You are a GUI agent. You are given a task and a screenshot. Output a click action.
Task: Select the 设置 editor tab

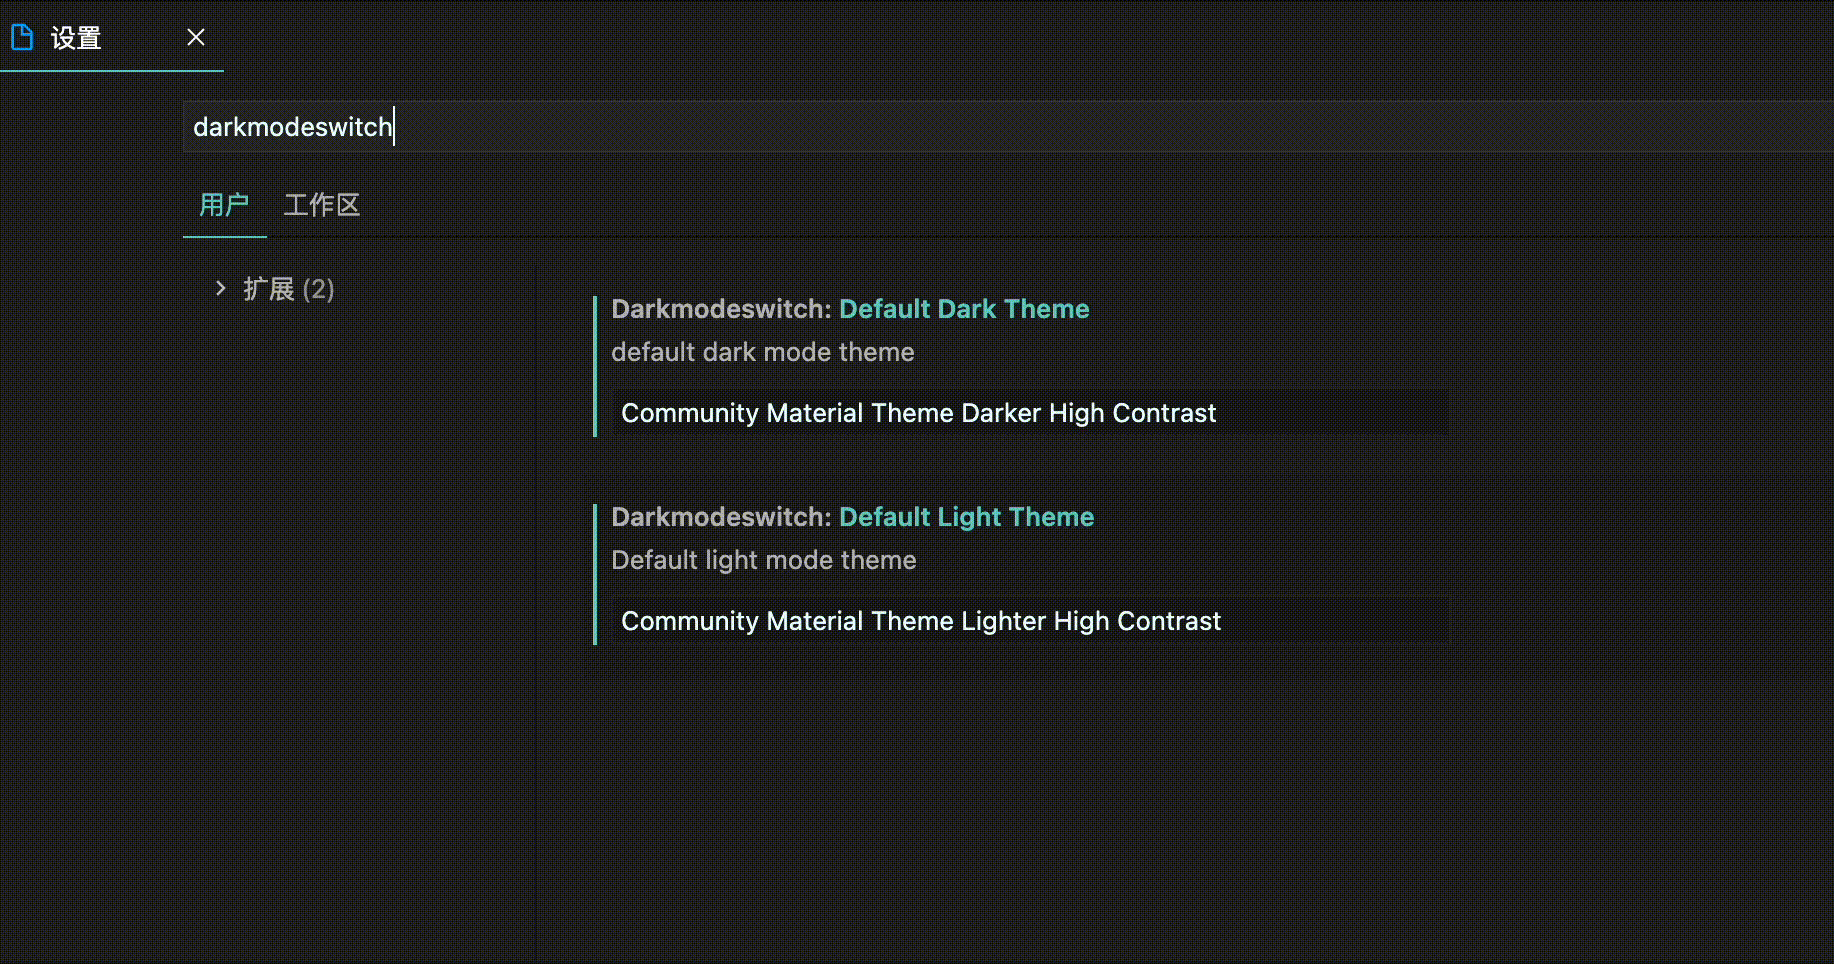[111, 36]
